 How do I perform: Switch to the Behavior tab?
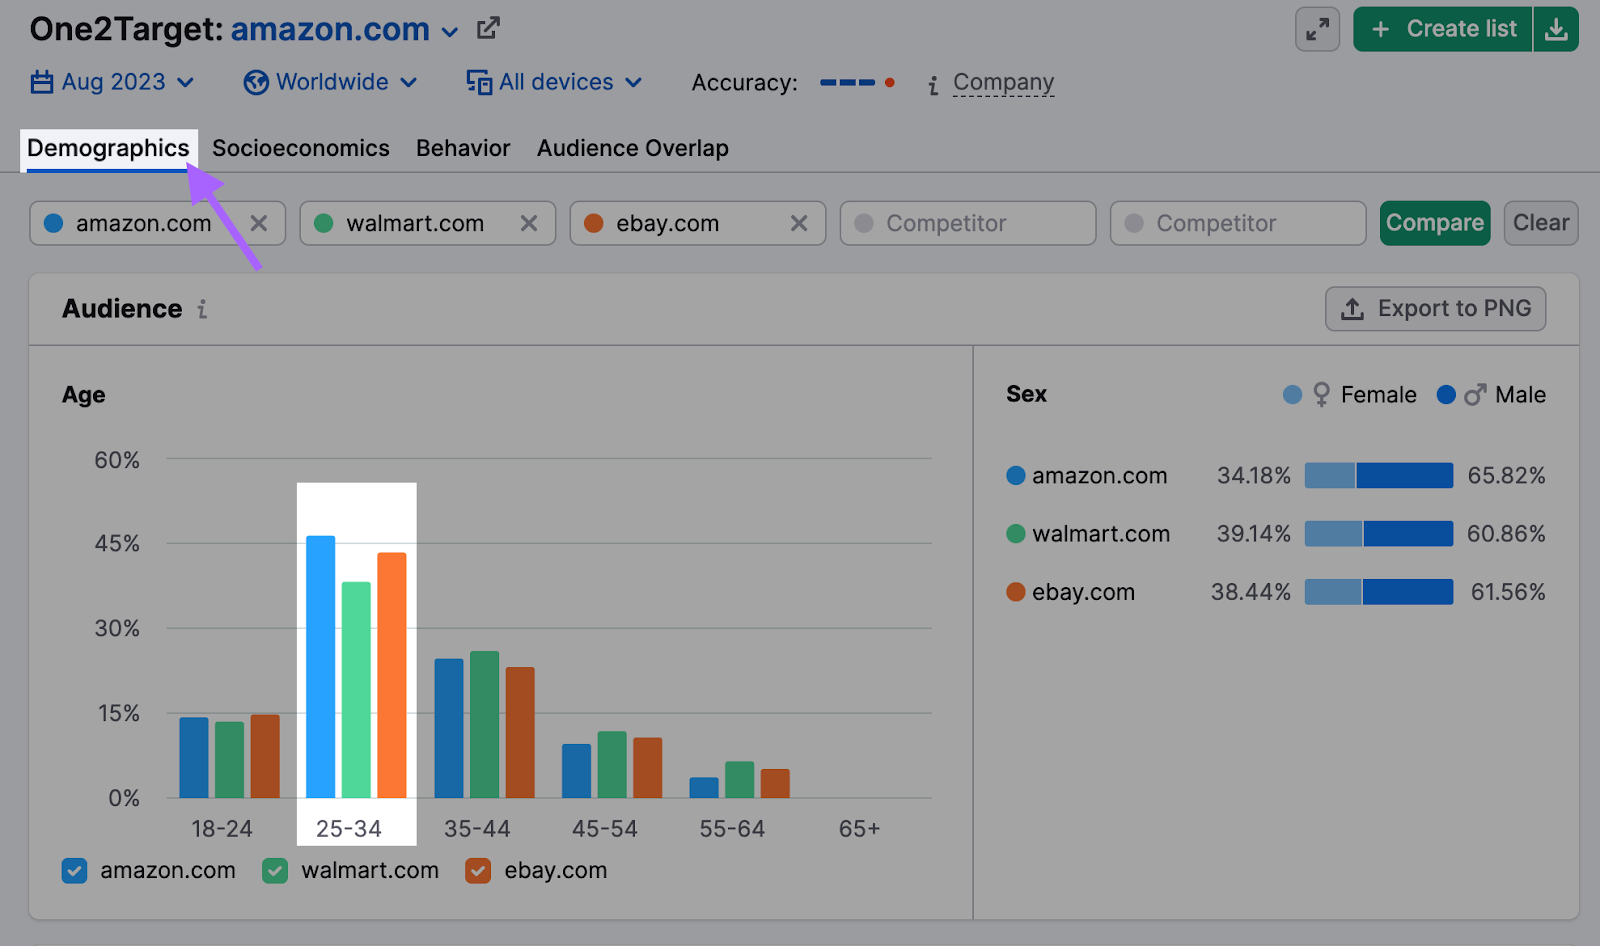coord(463,148)
